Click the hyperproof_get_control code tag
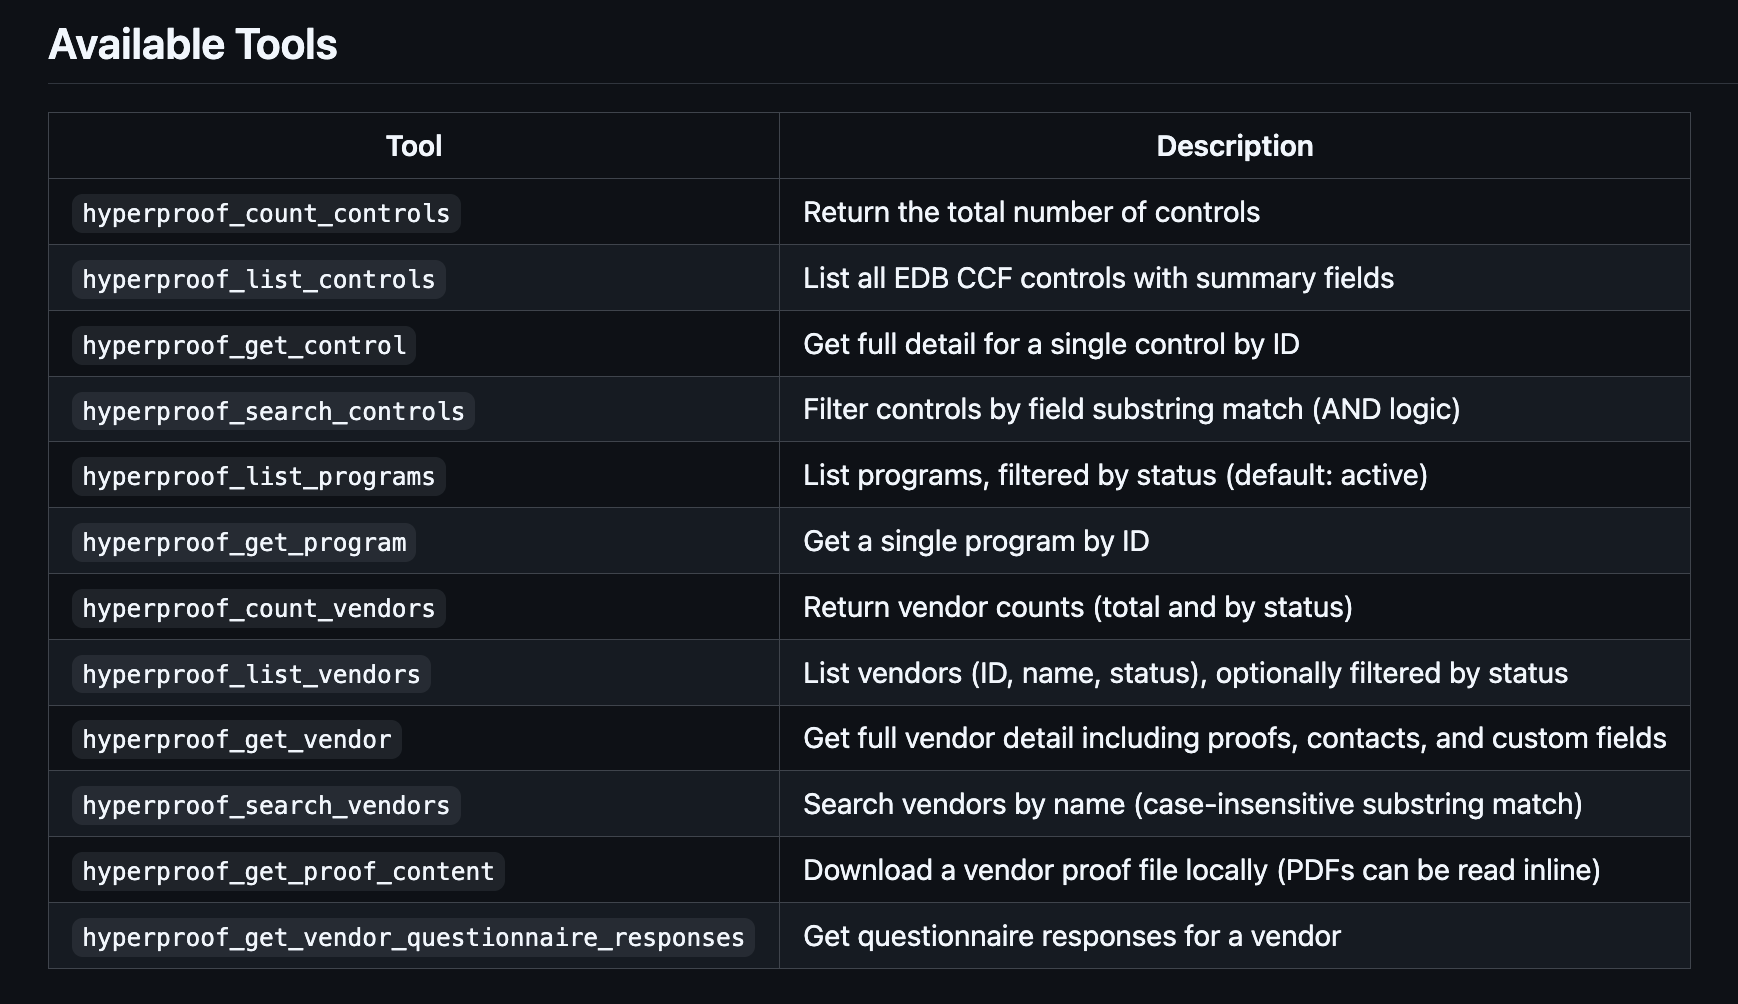Image resolution: width=1738 pixels, height=1004 pixels. (x=244, y=345)
